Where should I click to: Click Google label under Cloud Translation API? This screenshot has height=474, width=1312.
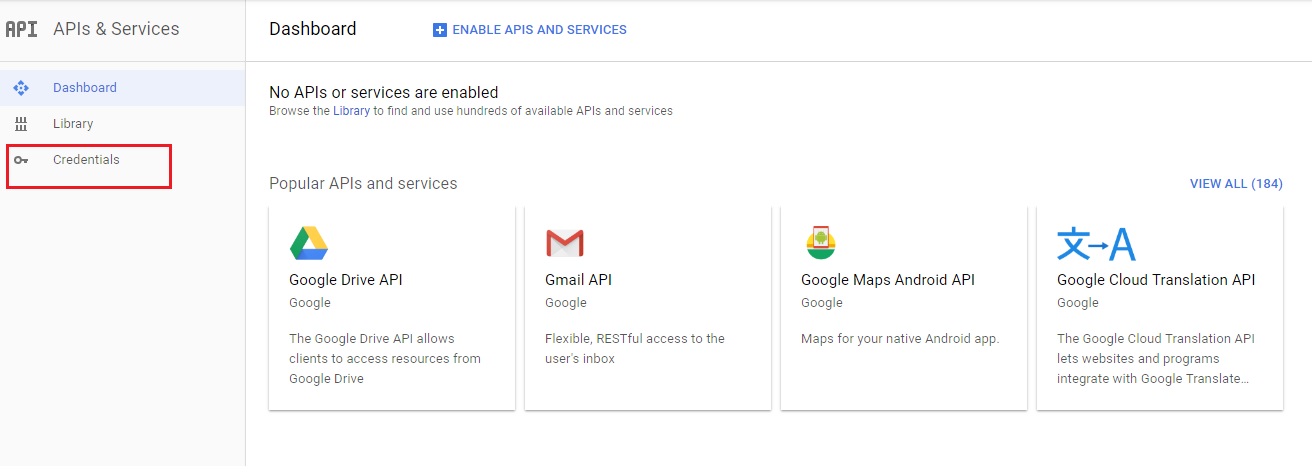coord(1078,303)
